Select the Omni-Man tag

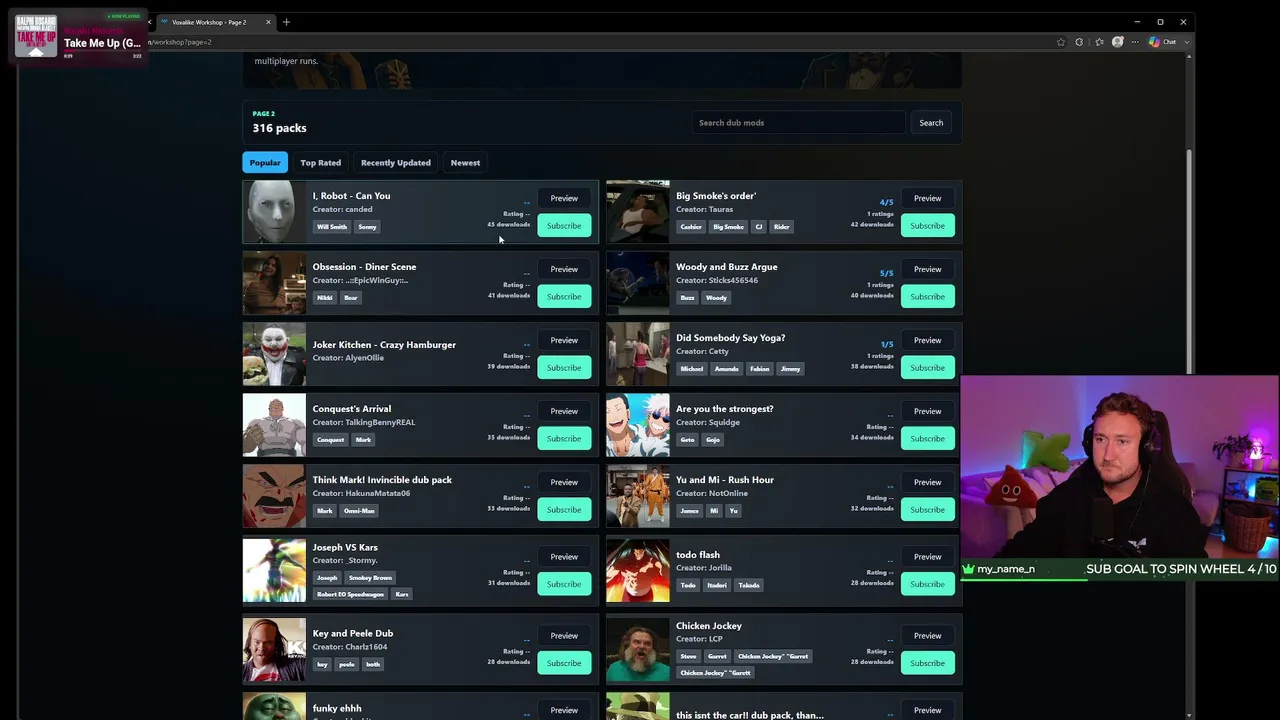359,511
